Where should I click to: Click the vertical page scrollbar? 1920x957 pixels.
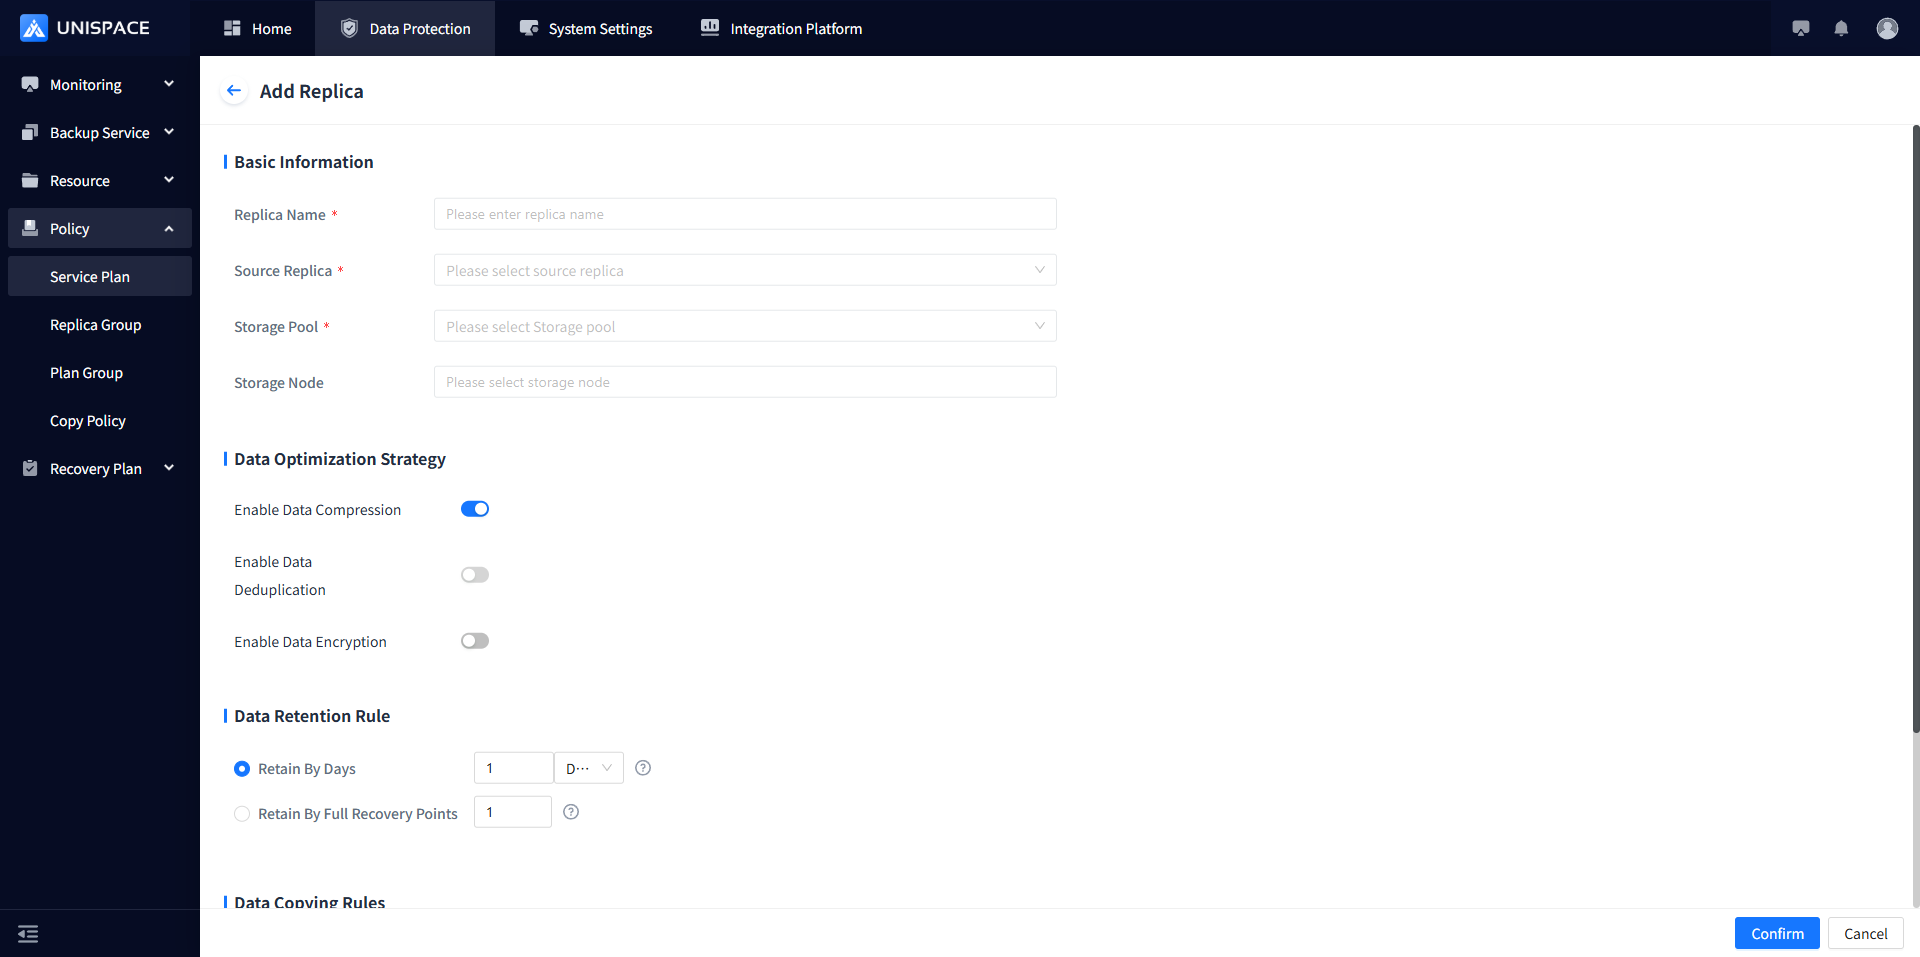(1916, 430)
